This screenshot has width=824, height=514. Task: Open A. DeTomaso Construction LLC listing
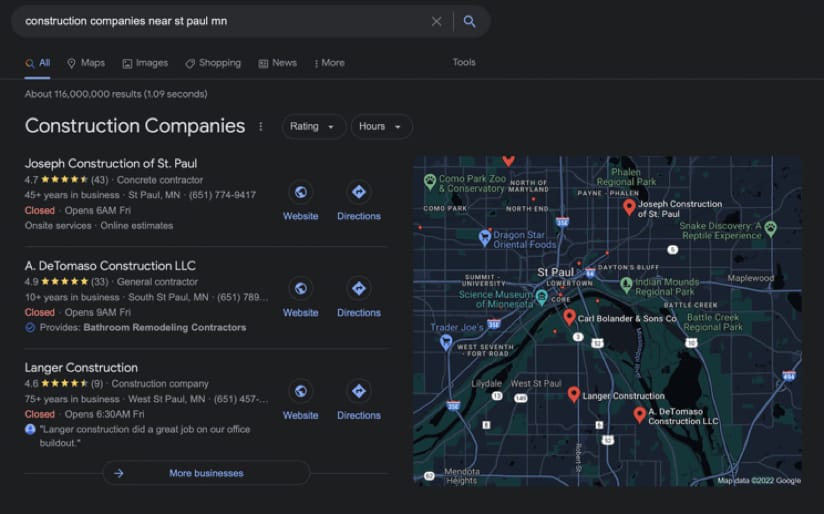click(110, 265)
